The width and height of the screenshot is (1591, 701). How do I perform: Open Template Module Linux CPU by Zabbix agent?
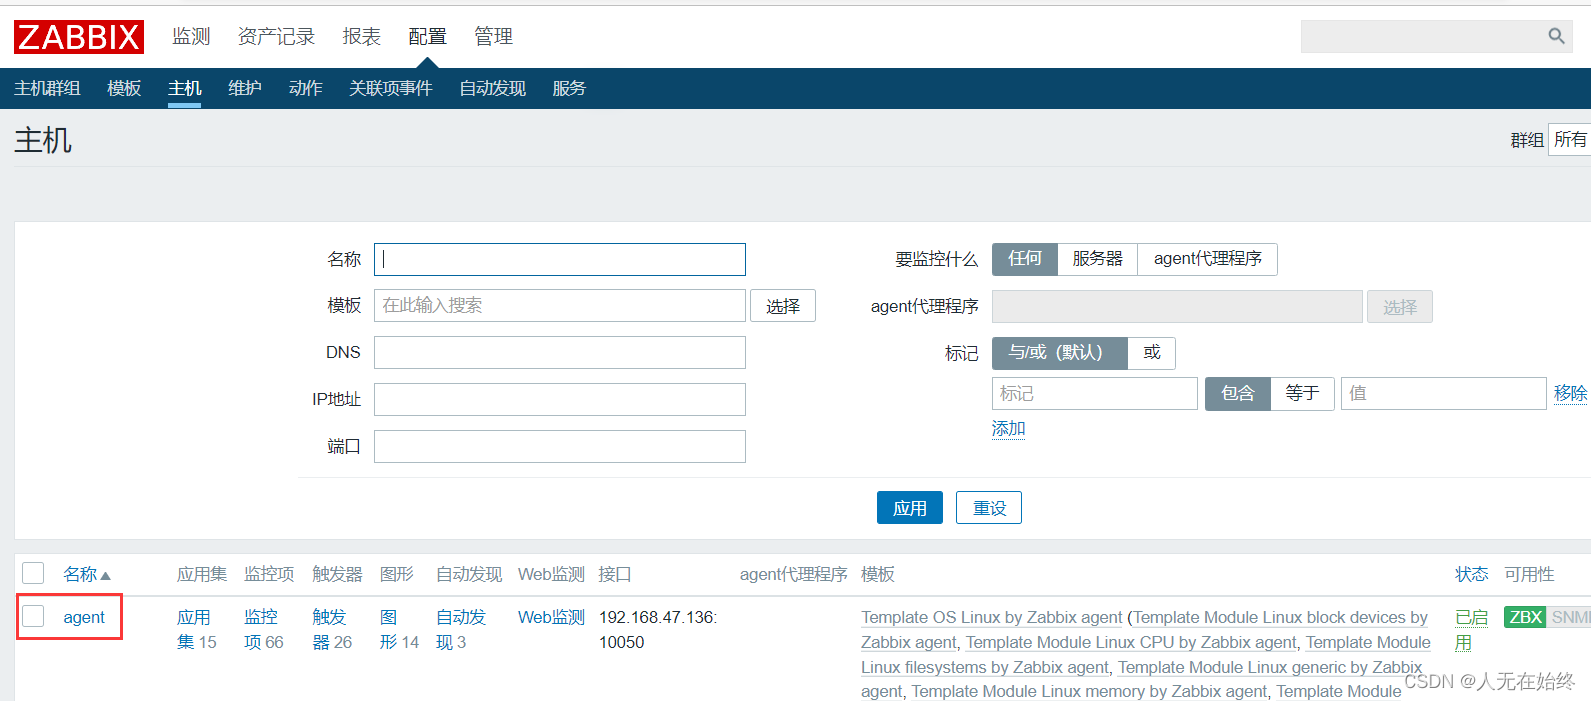1131,642
